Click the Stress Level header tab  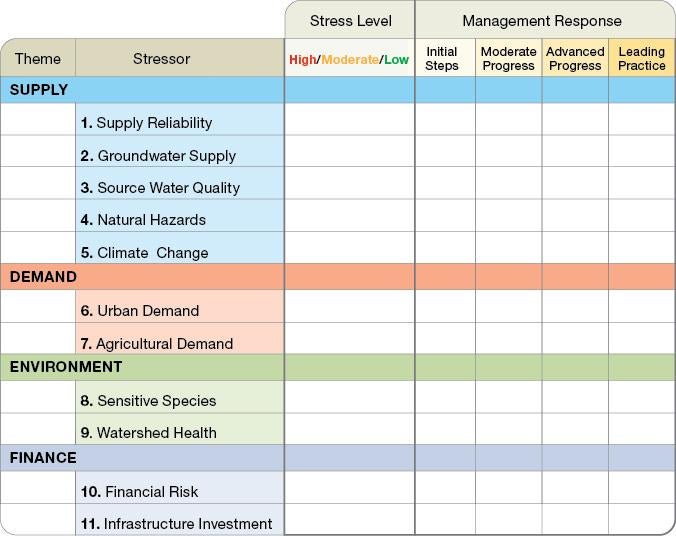[x=350, y=20]
